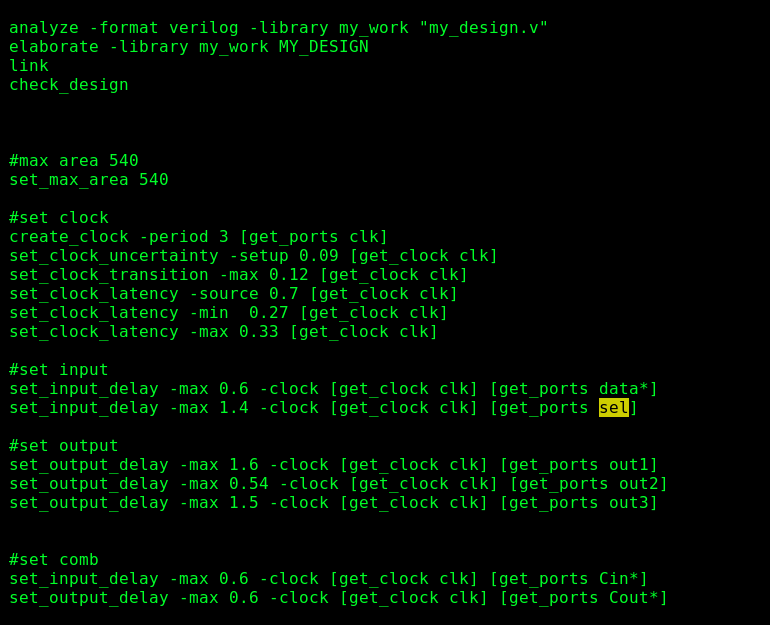Click the highlighted word sel
The image size is (770, 625).
point(614,408)
